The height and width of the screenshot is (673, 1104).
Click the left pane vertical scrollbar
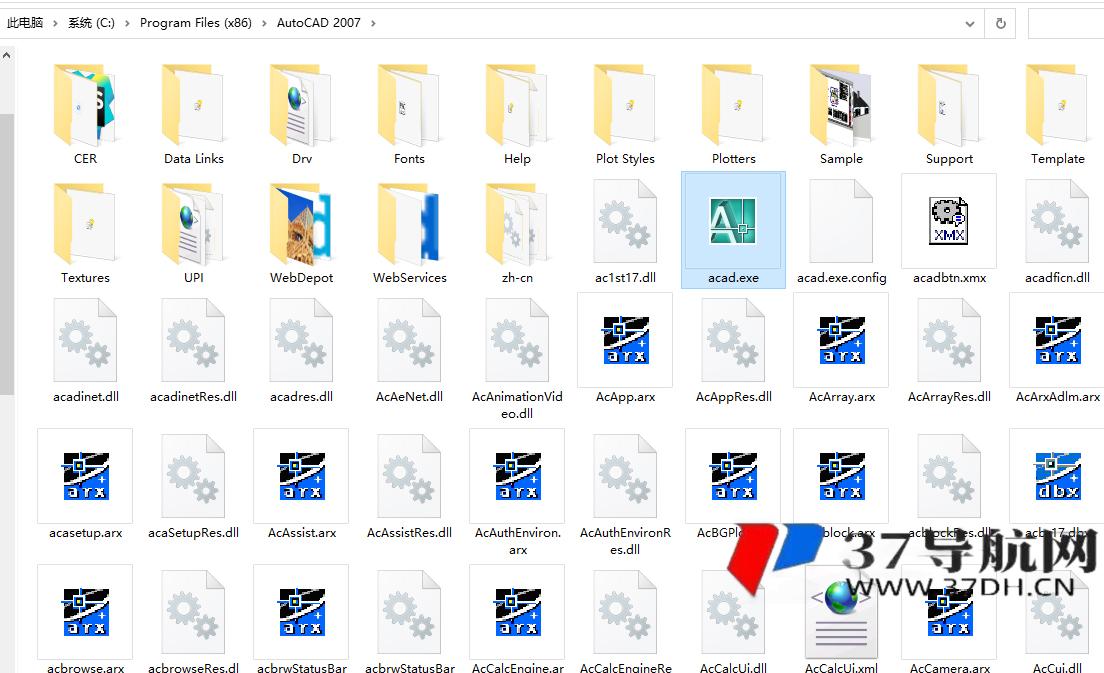(6, 250)
